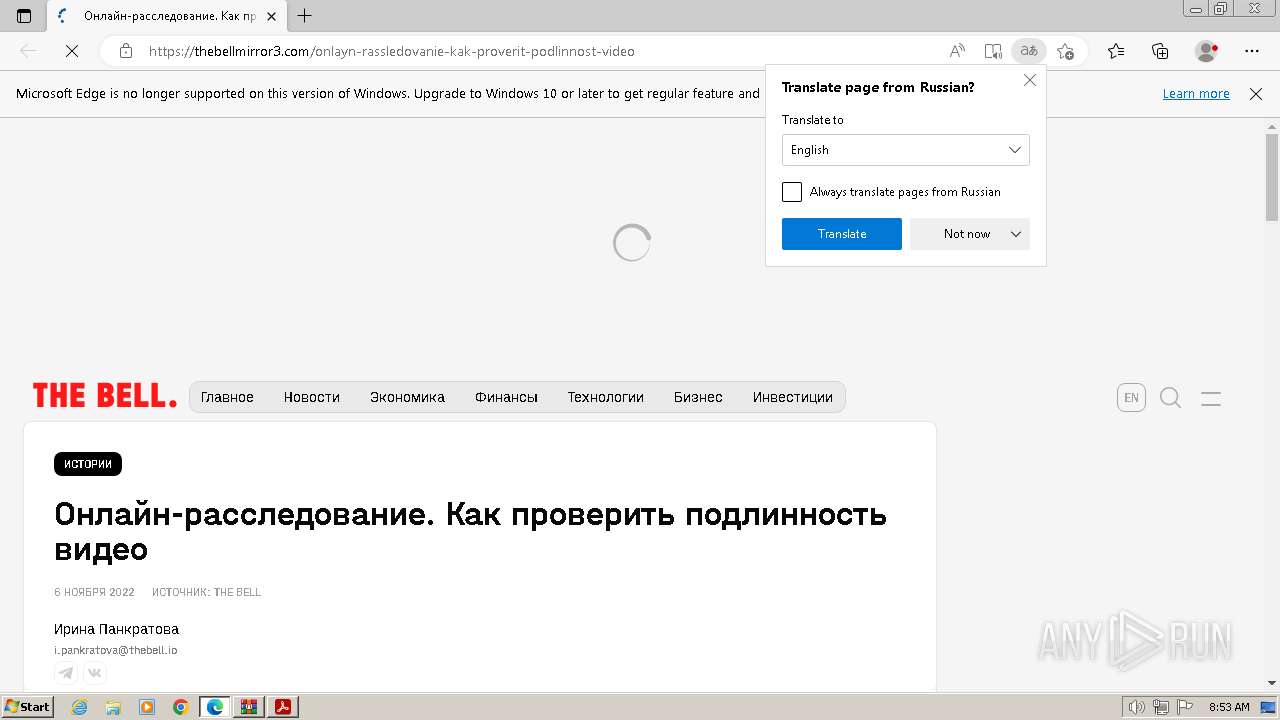Open WinRAR from taskbar
The image size is (1280, 720).
coord(249,707)
